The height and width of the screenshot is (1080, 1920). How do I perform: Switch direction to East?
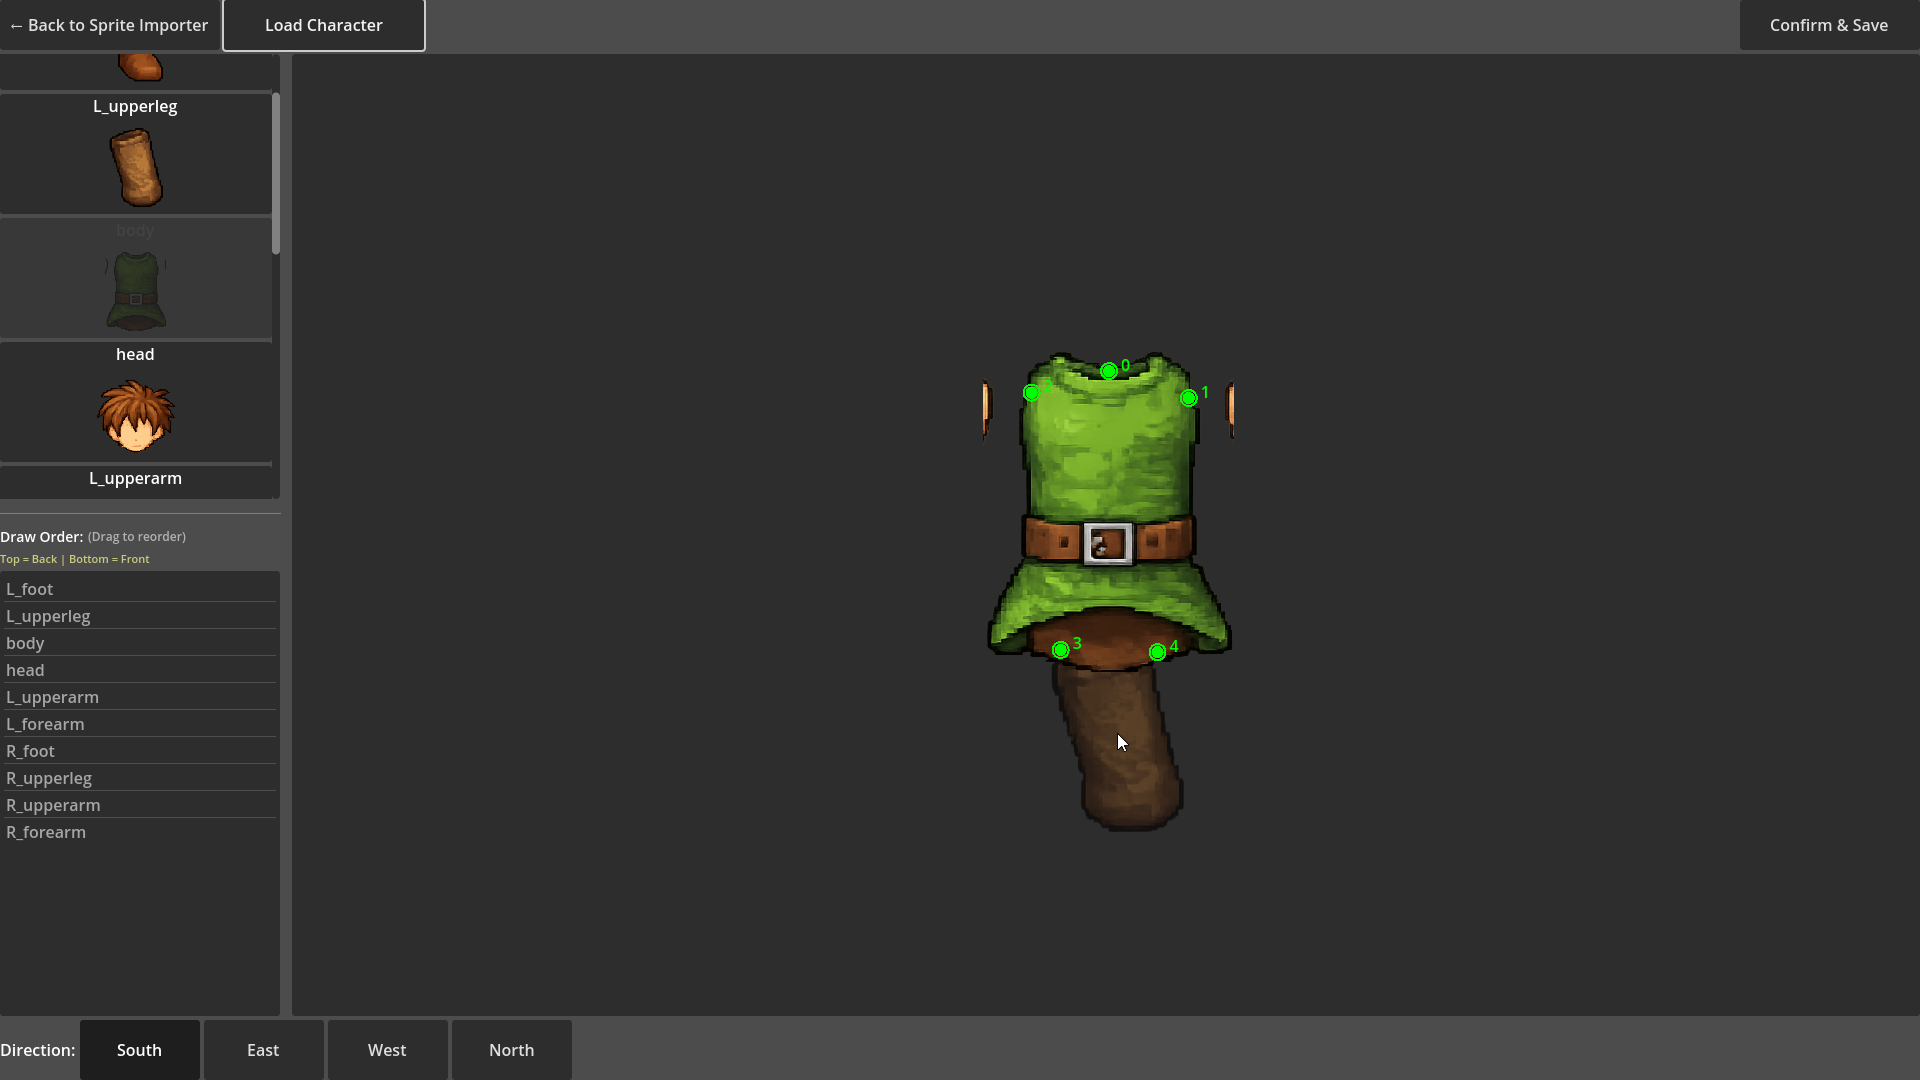(x=263, y=1050)
